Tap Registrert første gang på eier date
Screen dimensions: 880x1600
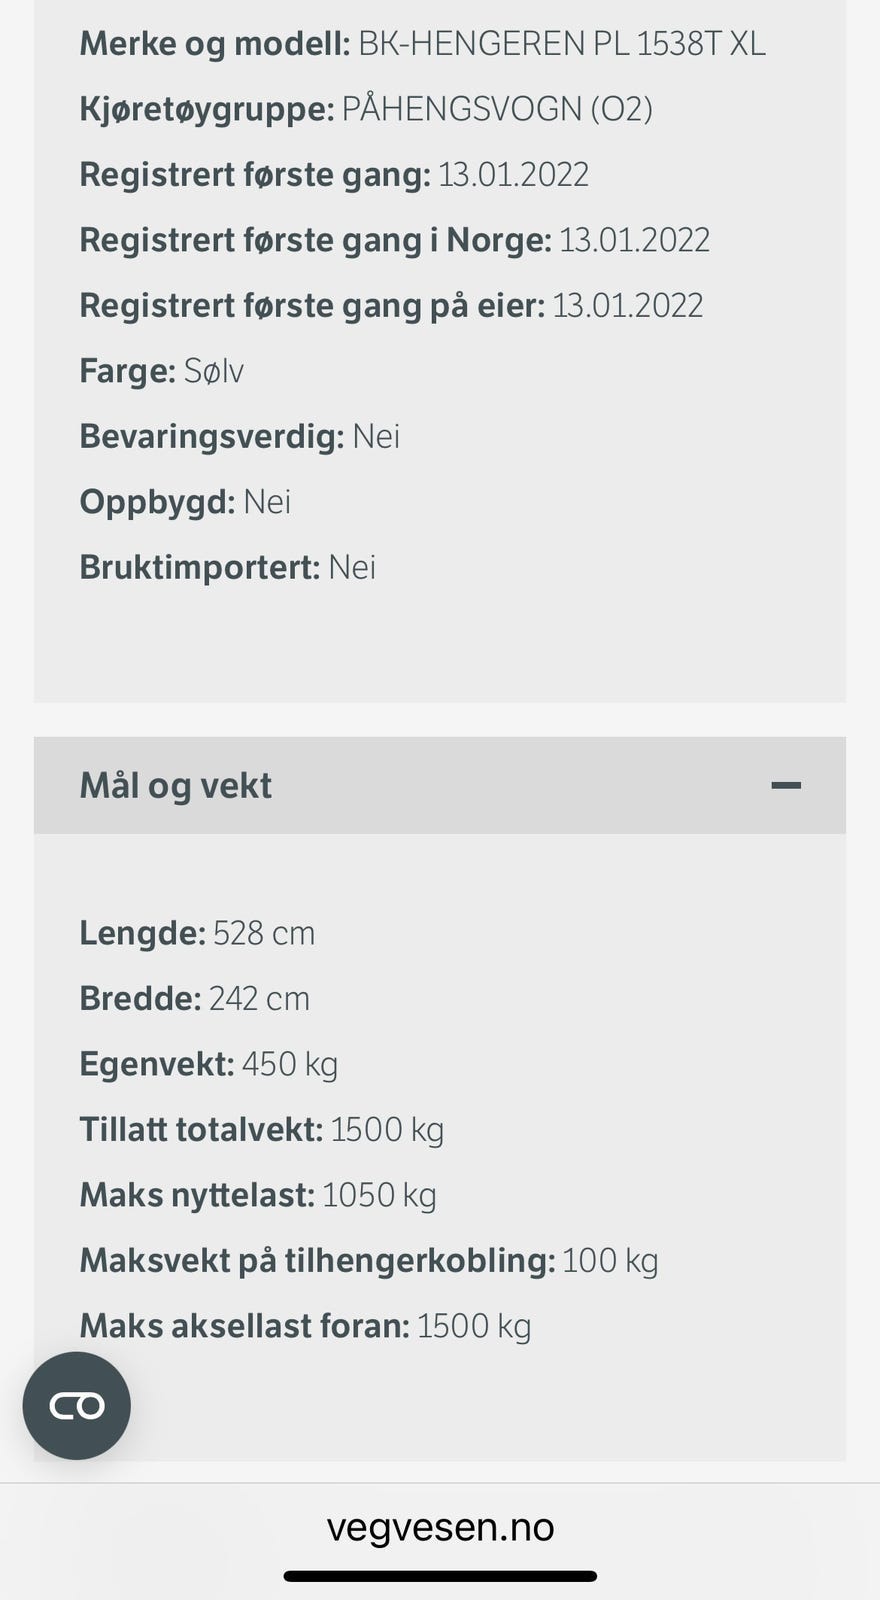point(627,306)
